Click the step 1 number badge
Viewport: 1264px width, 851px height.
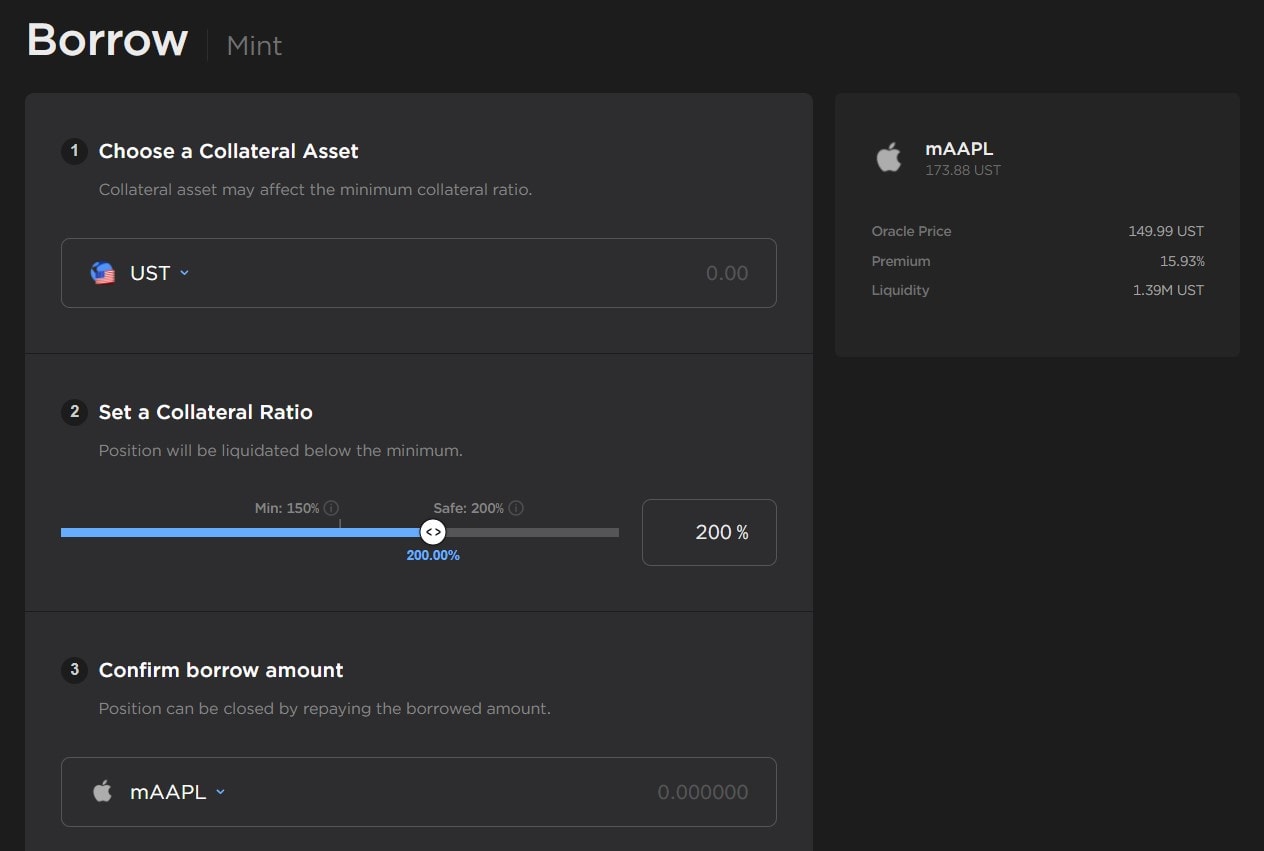(74, 151)
